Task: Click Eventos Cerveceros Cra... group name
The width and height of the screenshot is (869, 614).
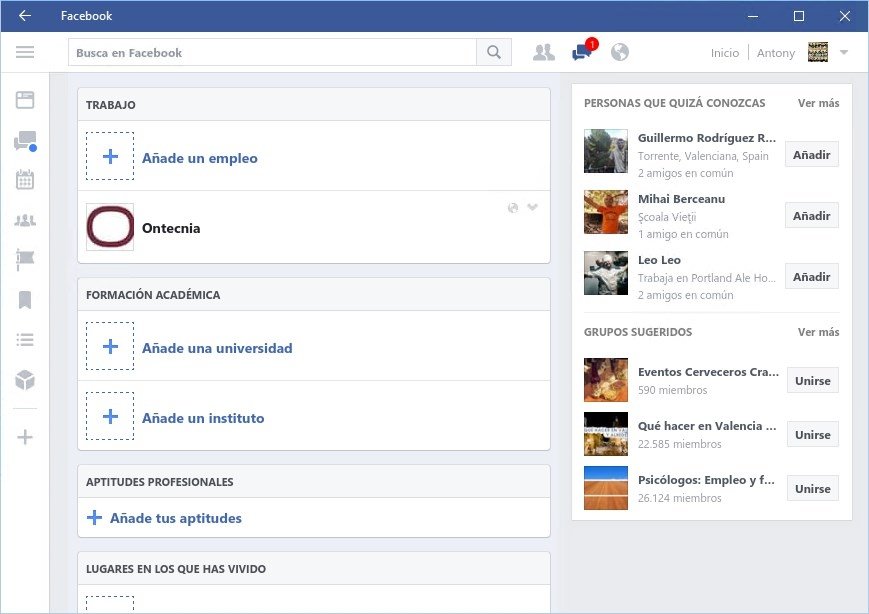Action: tap(708, 372)
